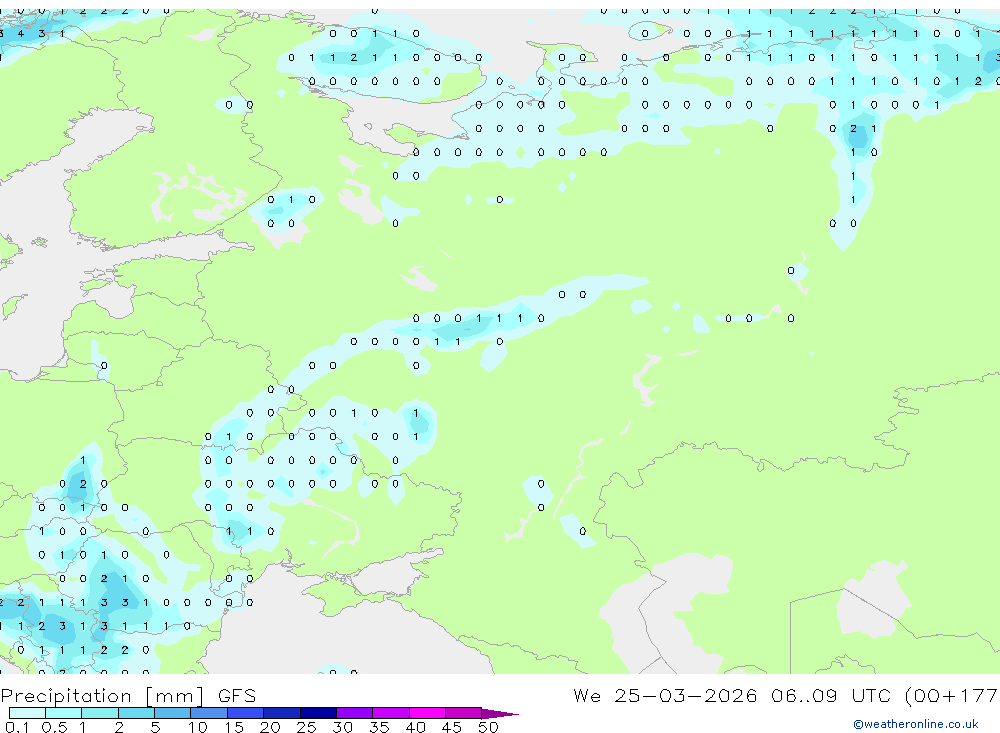Click the 20–25 mm dark blue swatch
Viewport: 1000px width, 733px height.
click(x=282, y=713)
